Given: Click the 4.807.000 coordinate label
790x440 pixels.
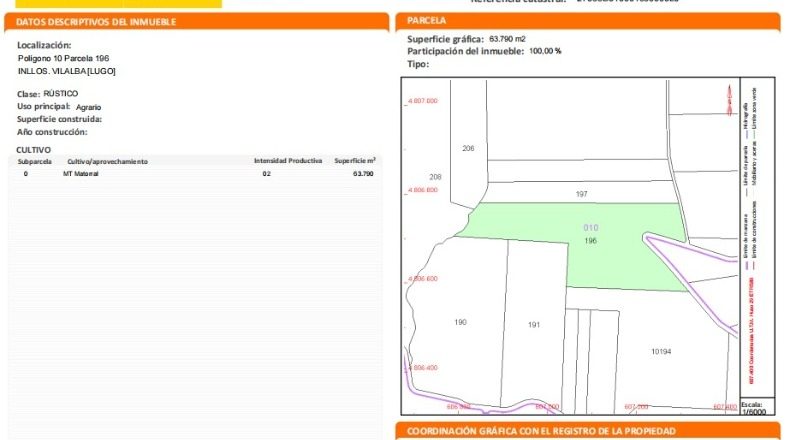Looking at the screenshot, I should 422,101.
